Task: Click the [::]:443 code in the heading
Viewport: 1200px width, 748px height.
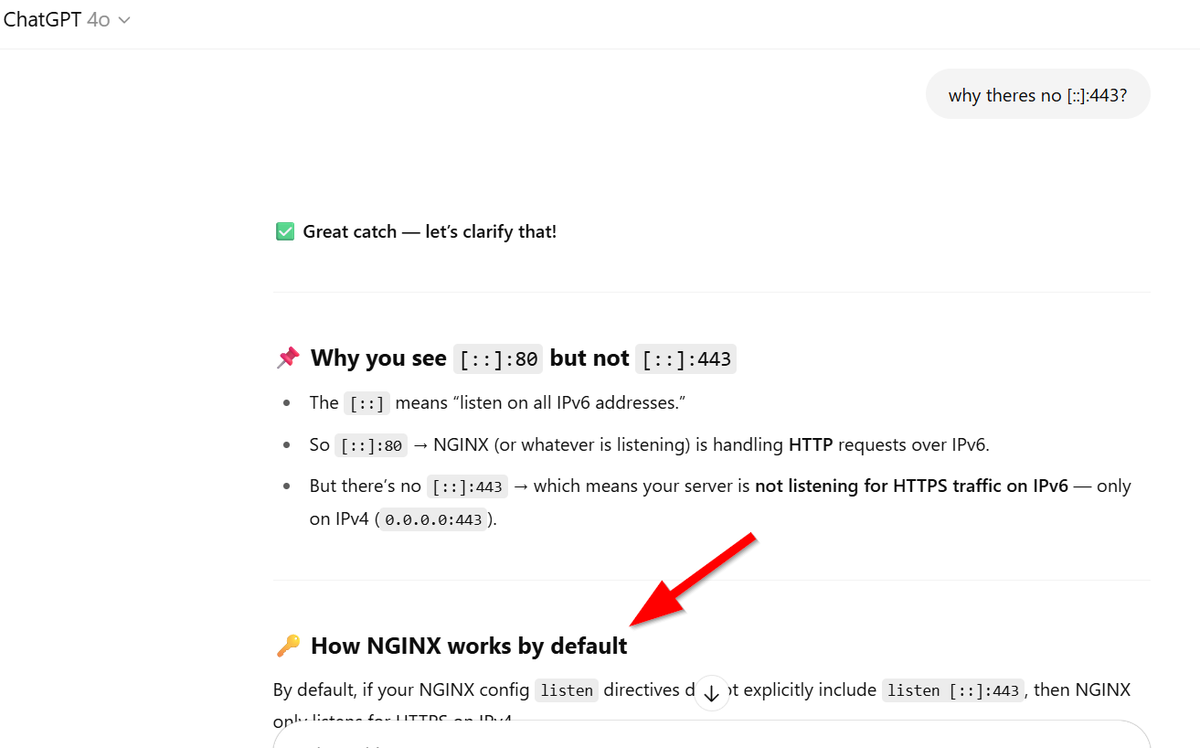Action: 686,359
